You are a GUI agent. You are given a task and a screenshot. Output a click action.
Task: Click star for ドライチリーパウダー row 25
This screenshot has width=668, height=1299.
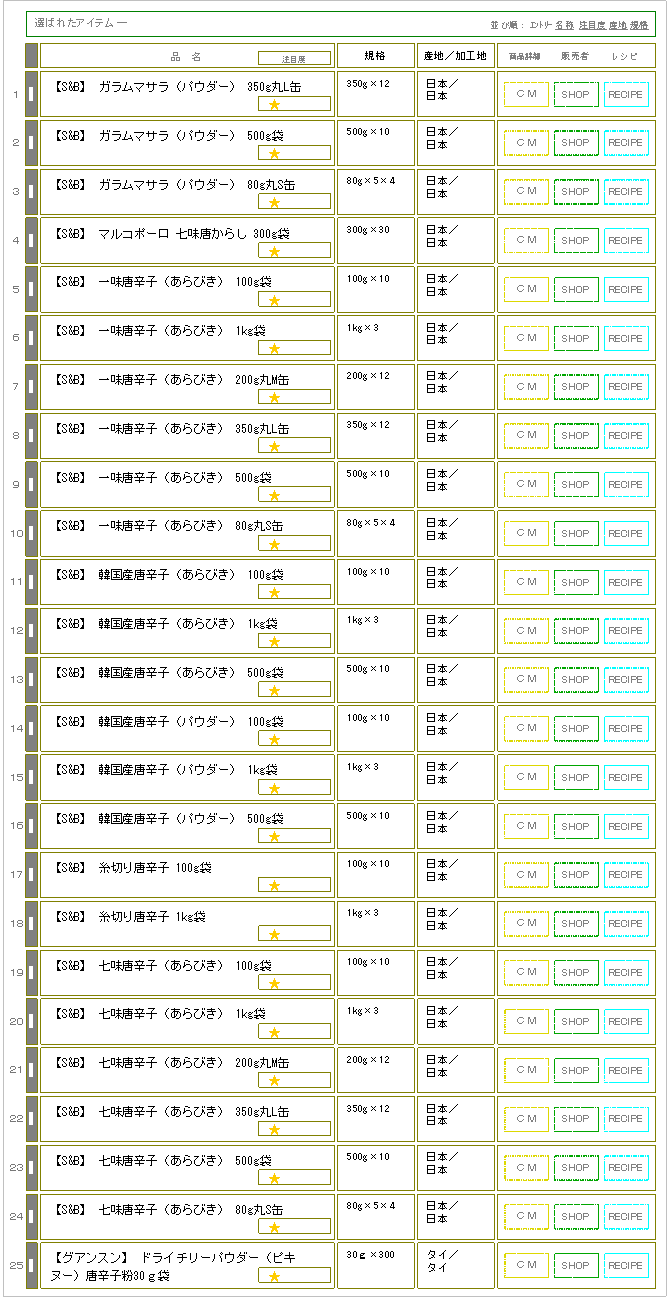click(x=274, y=1276)
